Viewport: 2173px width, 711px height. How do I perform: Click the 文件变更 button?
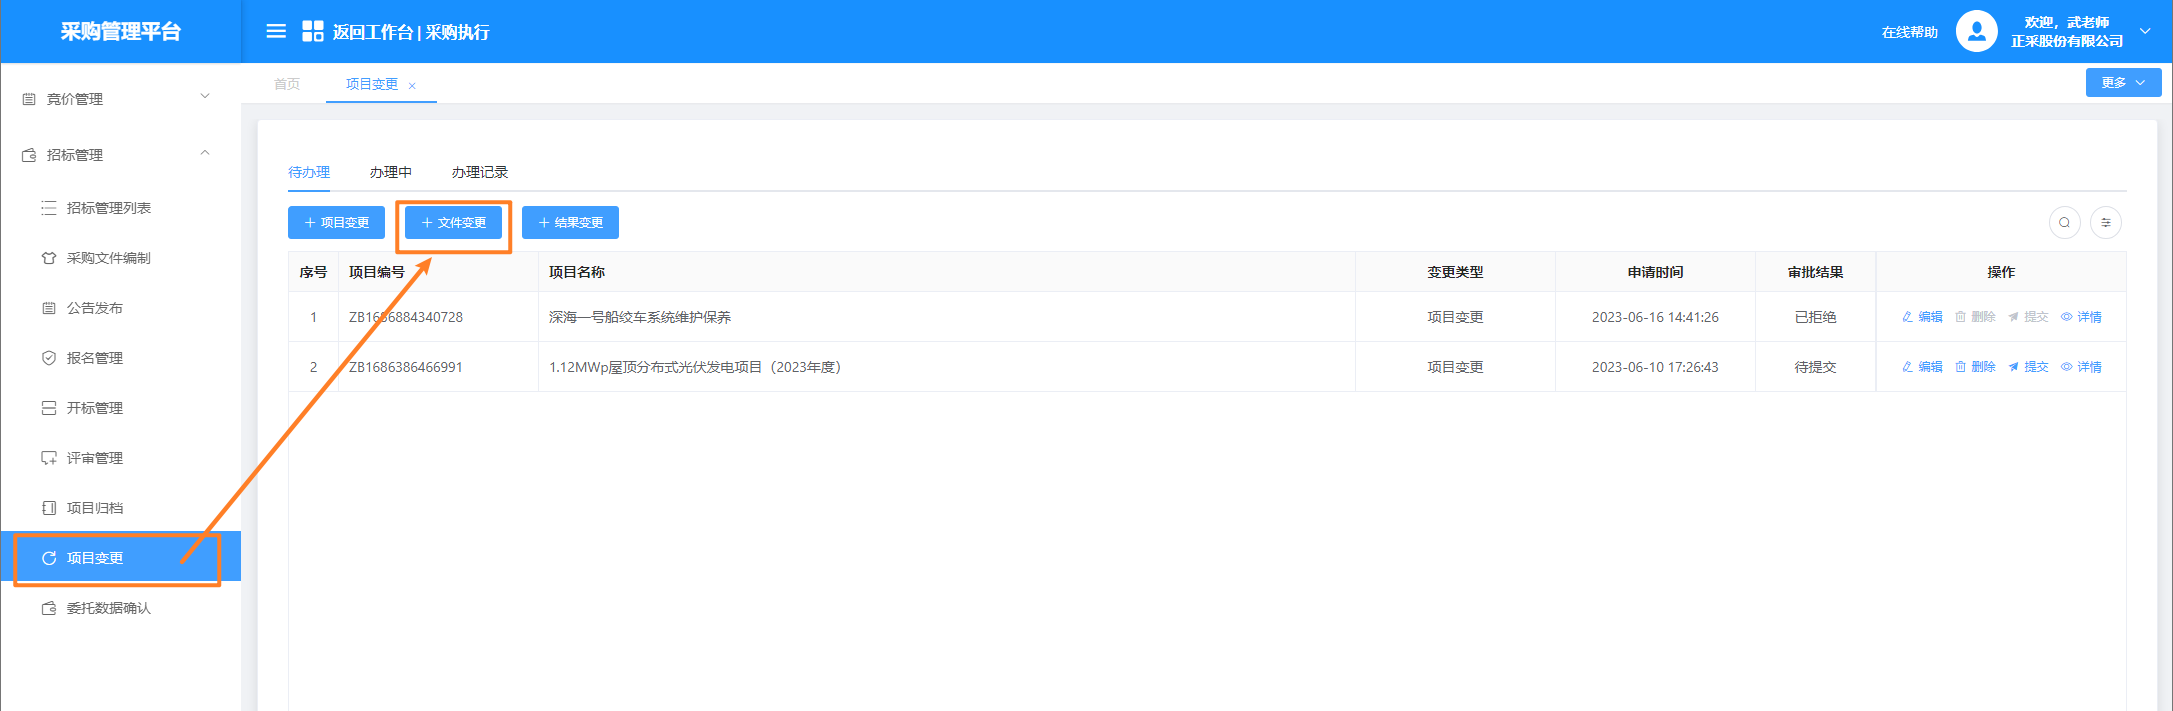(x=453, y=223)
